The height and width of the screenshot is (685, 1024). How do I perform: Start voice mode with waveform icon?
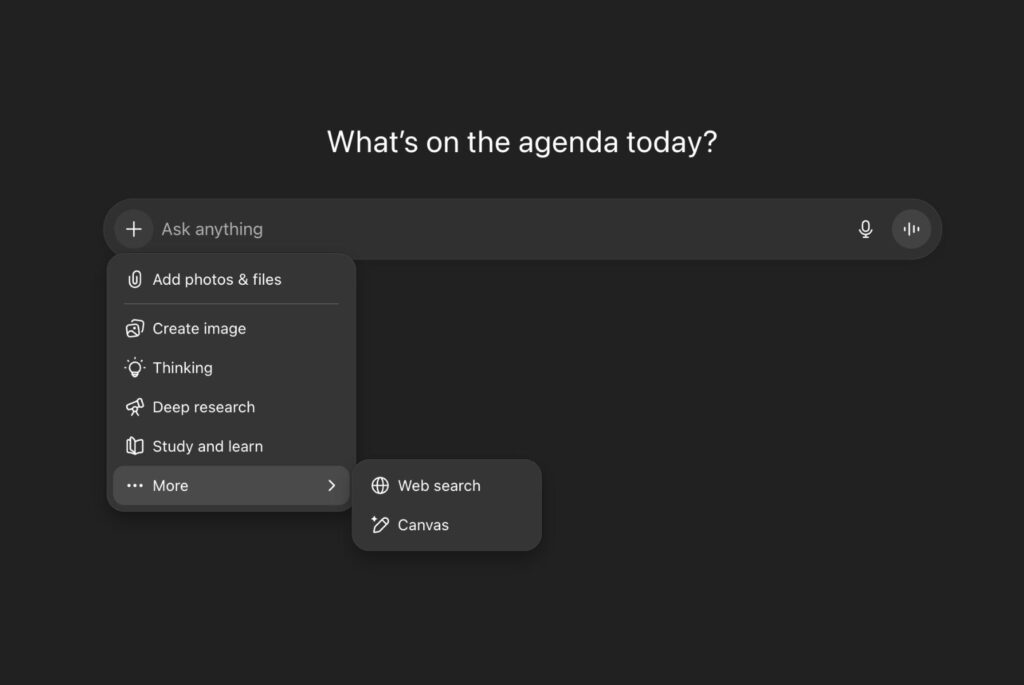pyautogui.click(x=911, y=229)
